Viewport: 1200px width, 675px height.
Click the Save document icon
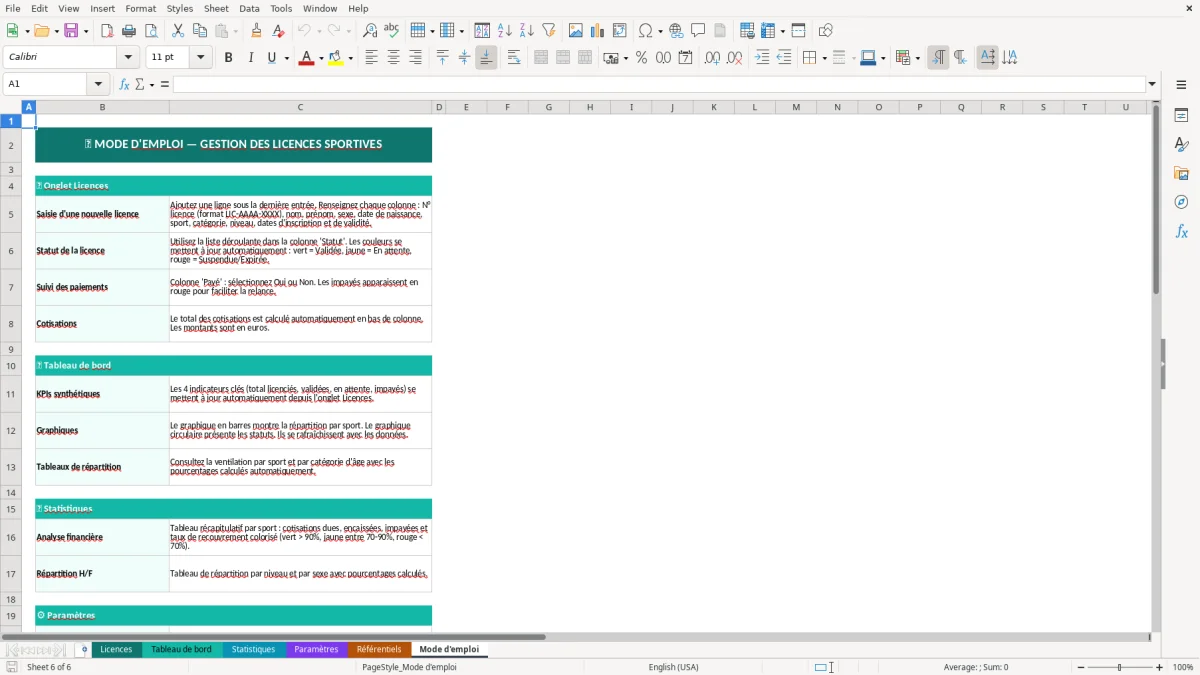pos(72,31)
